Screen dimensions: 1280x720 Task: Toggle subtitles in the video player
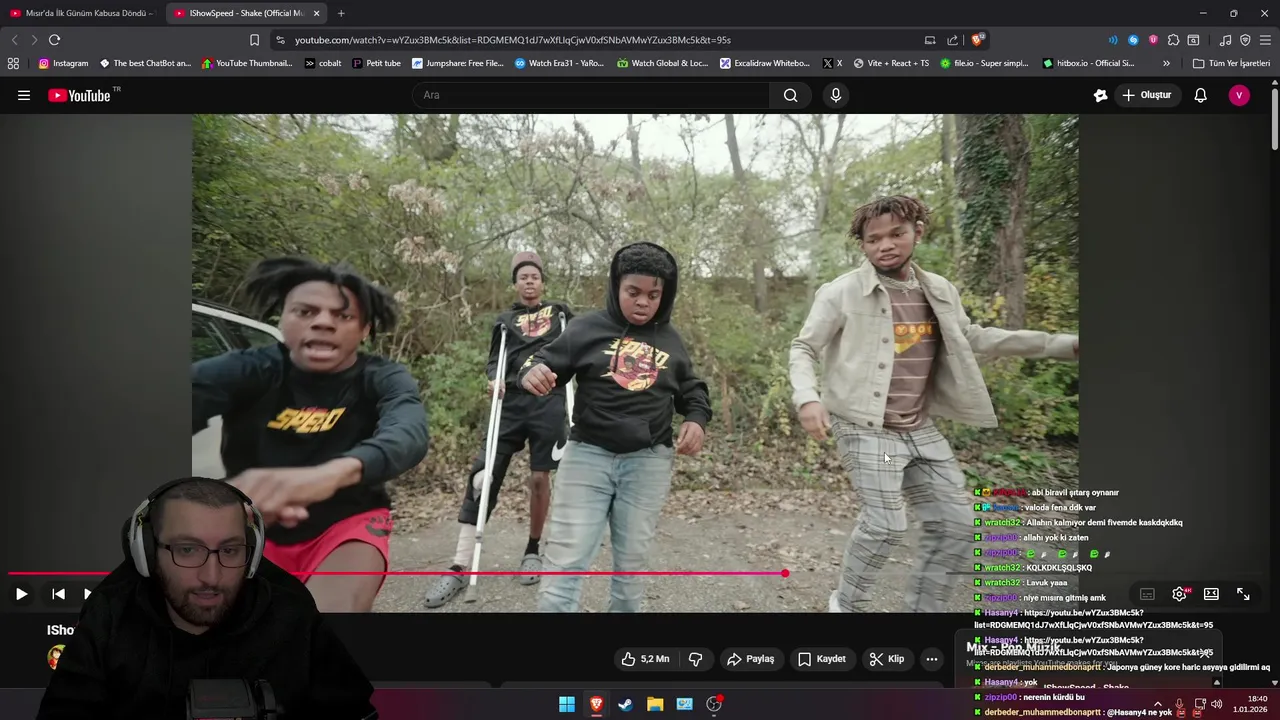click(x=1147, y=594)
